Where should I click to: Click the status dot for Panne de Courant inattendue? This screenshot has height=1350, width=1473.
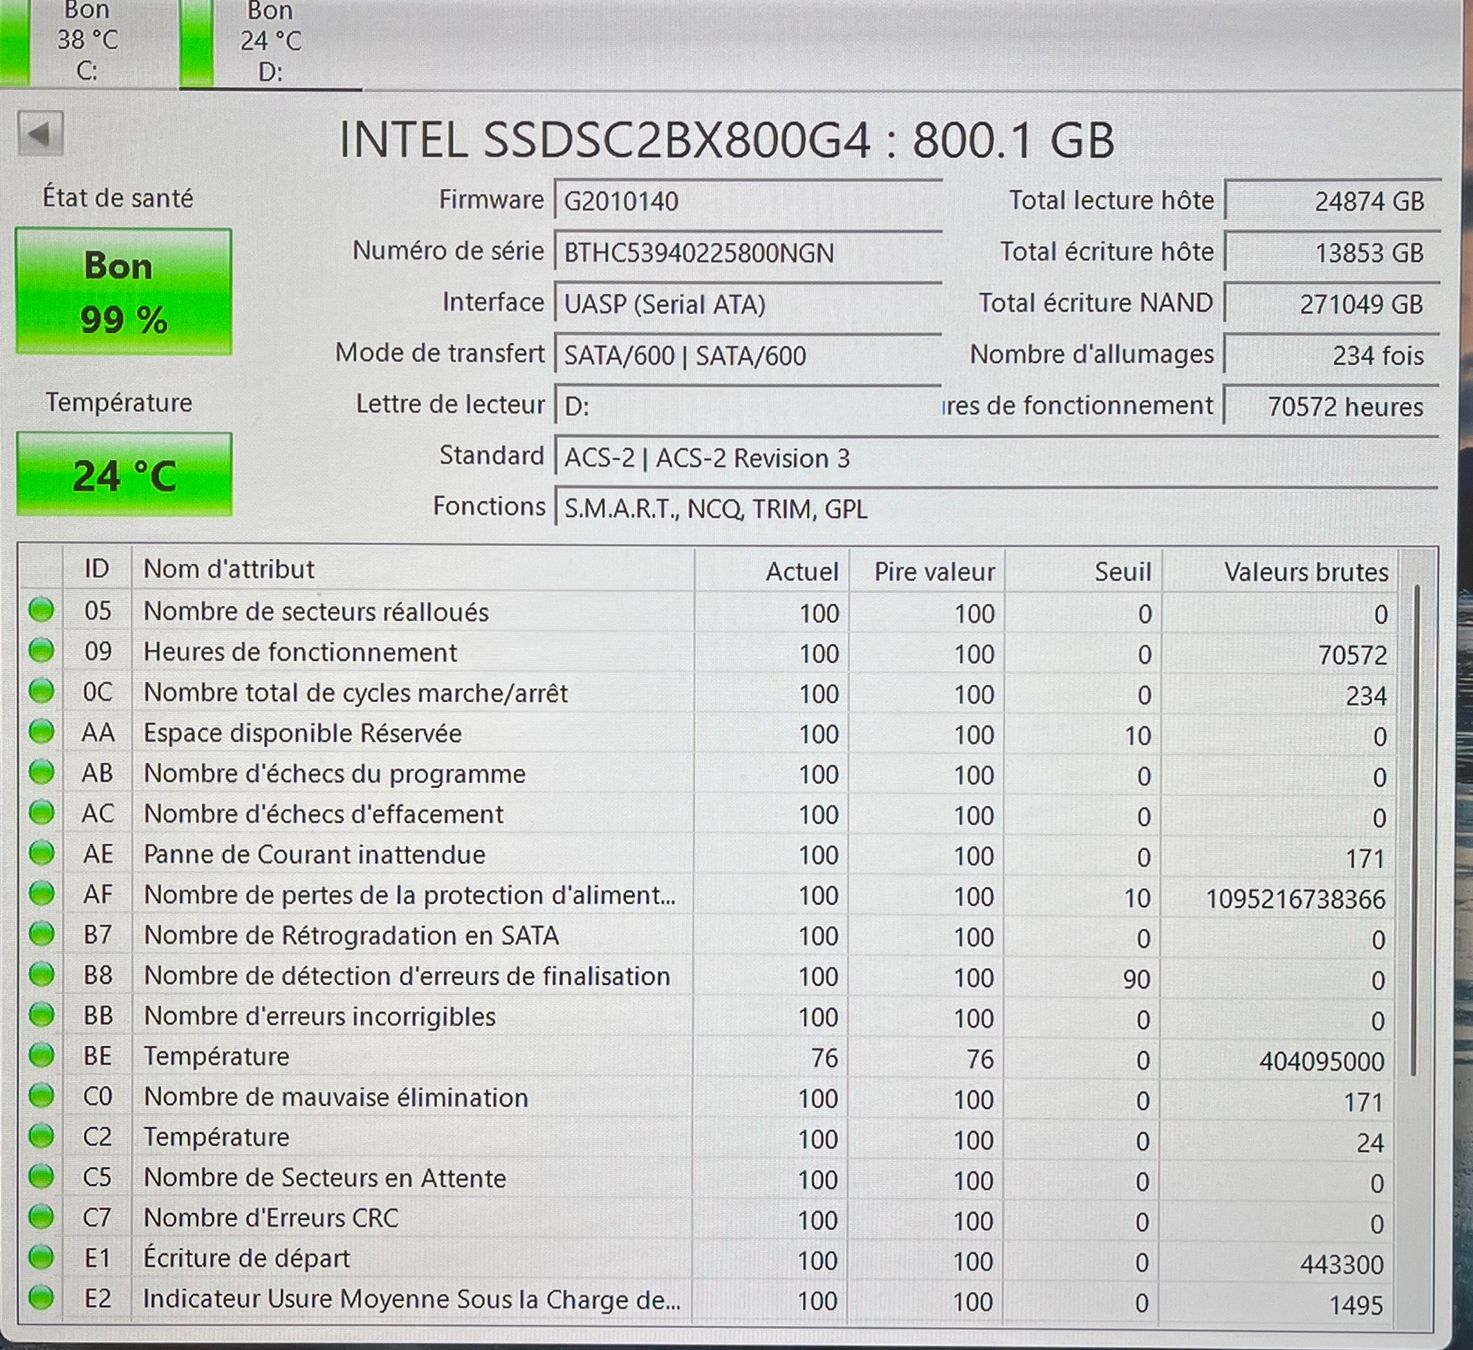click(x=41, y=853)
